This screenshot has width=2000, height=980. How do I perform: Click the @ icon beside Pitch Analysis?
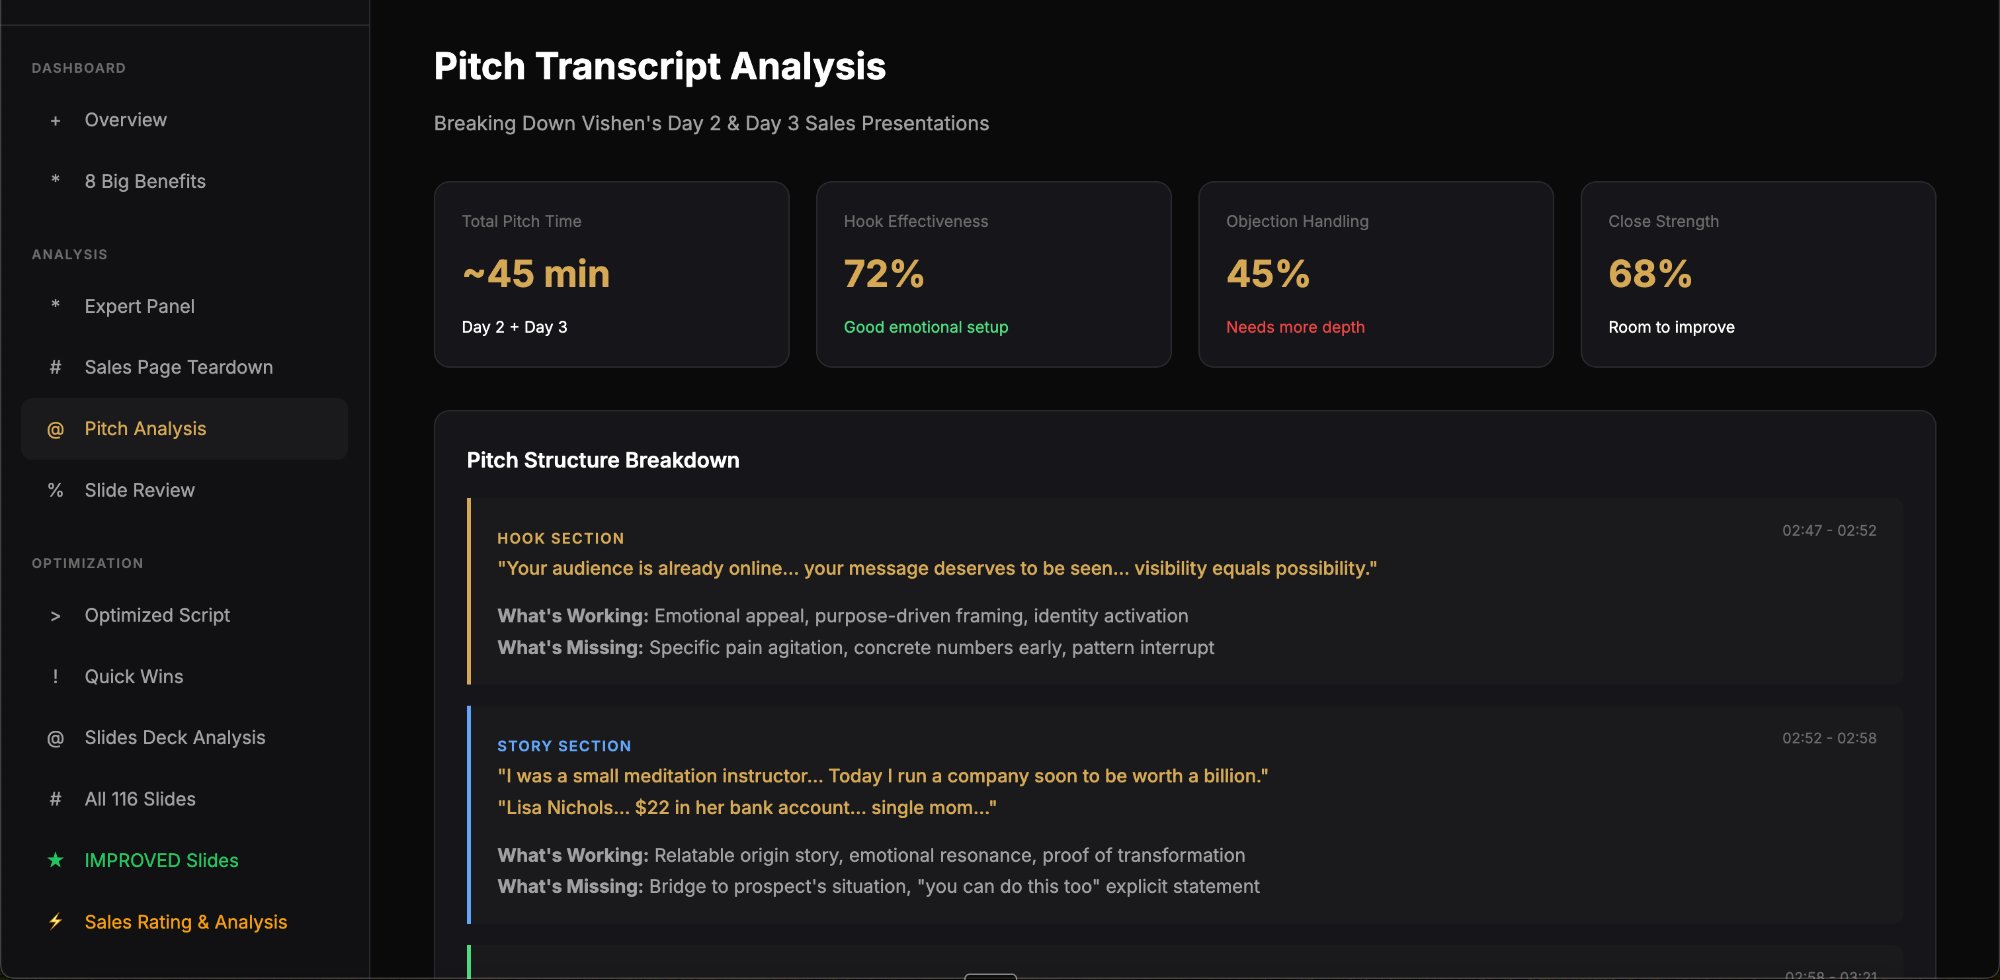55,429
